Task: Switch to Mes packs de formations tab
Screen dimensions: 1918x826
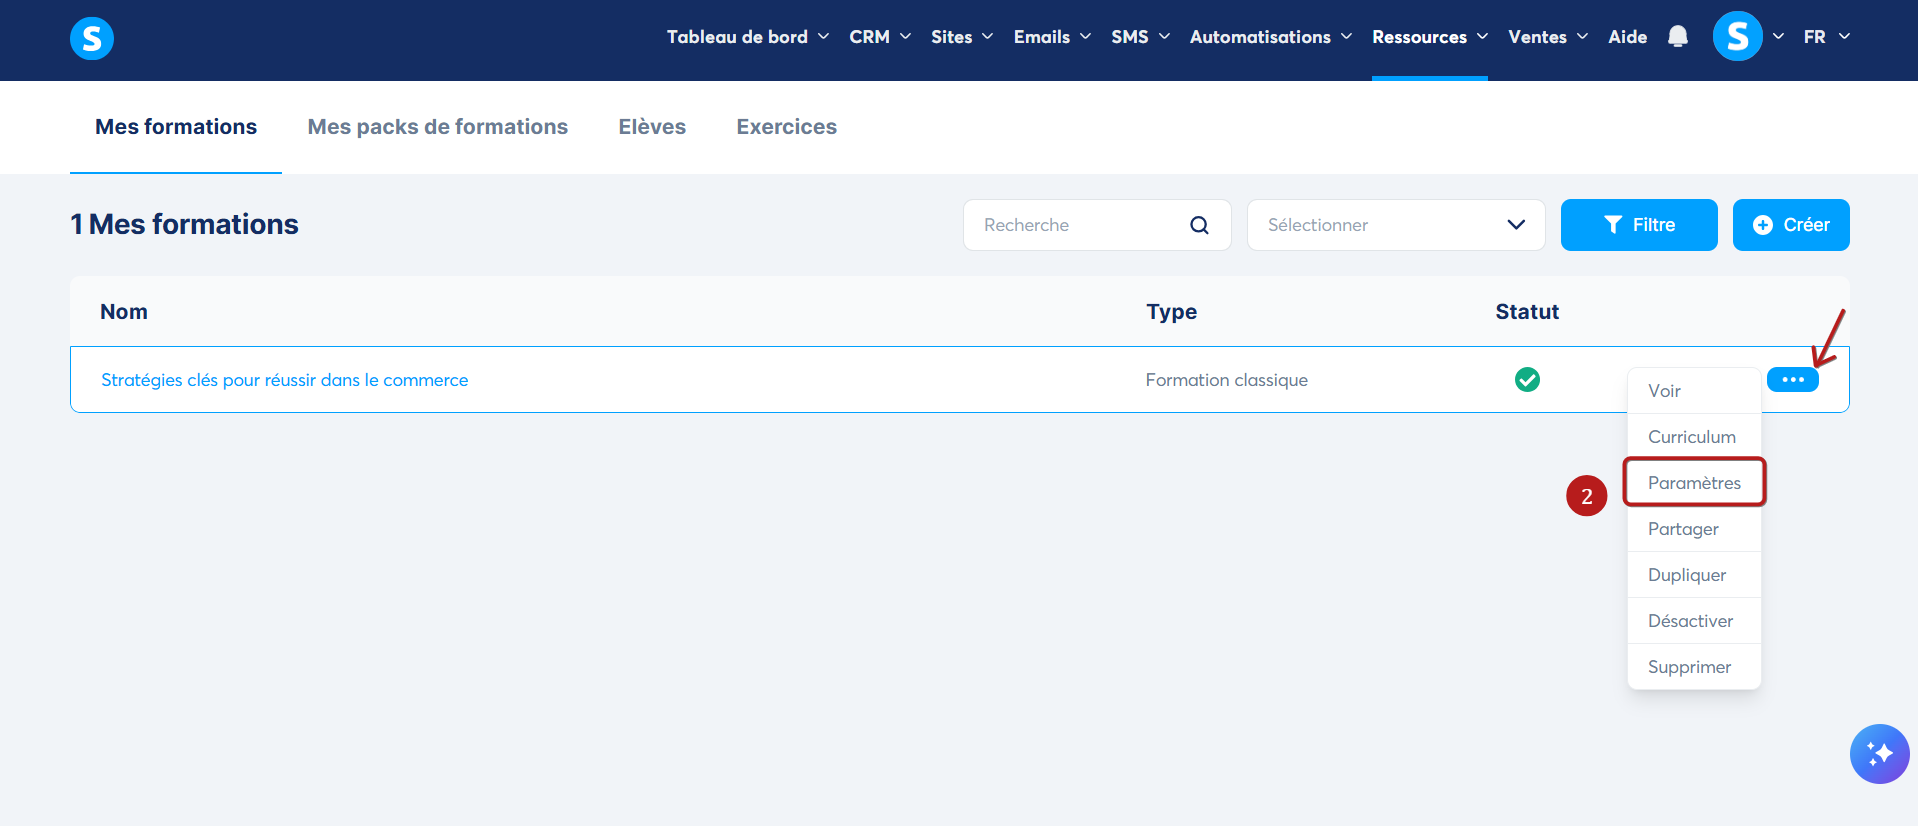Action: click(437, 127)
